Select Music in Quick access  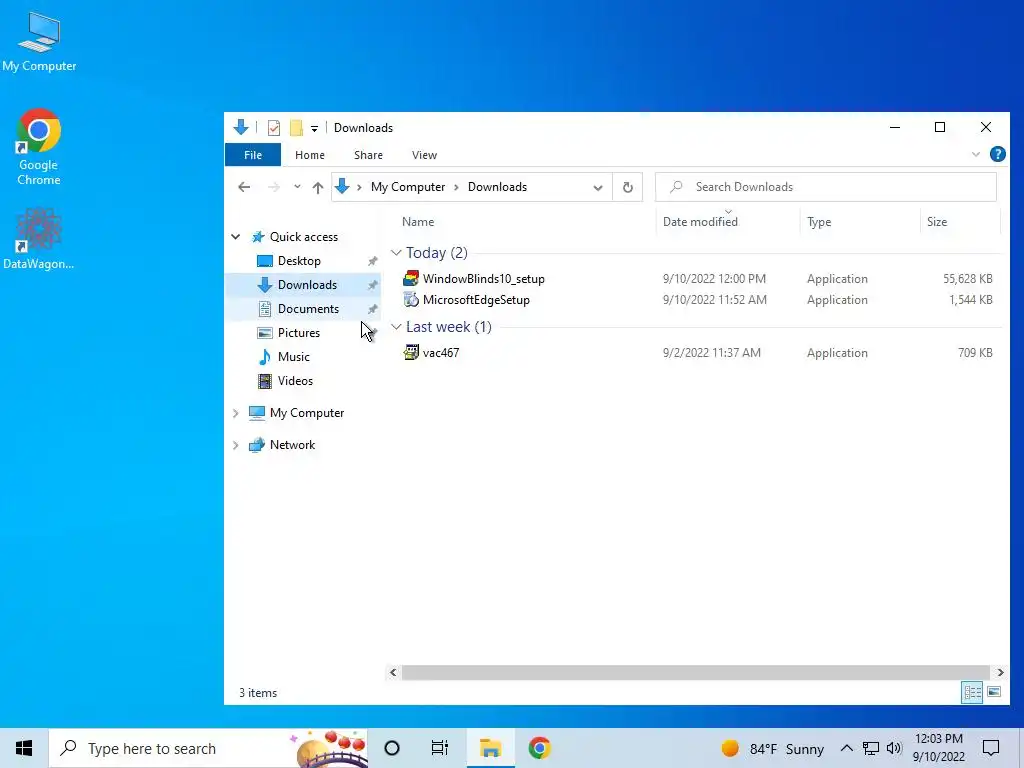pyautogui.click(x=293, y=357)
